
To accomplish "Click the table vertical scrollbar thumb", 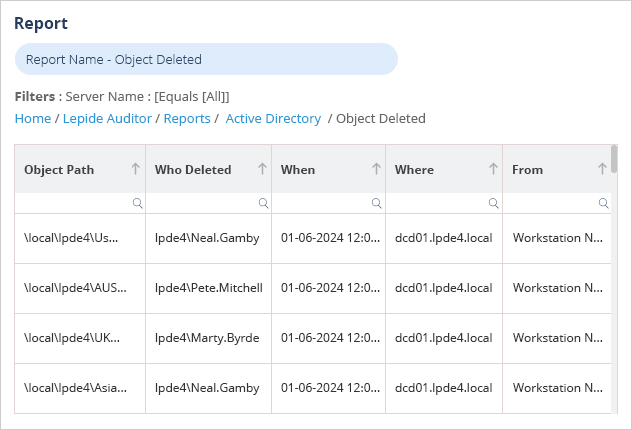I will point(614,159).
